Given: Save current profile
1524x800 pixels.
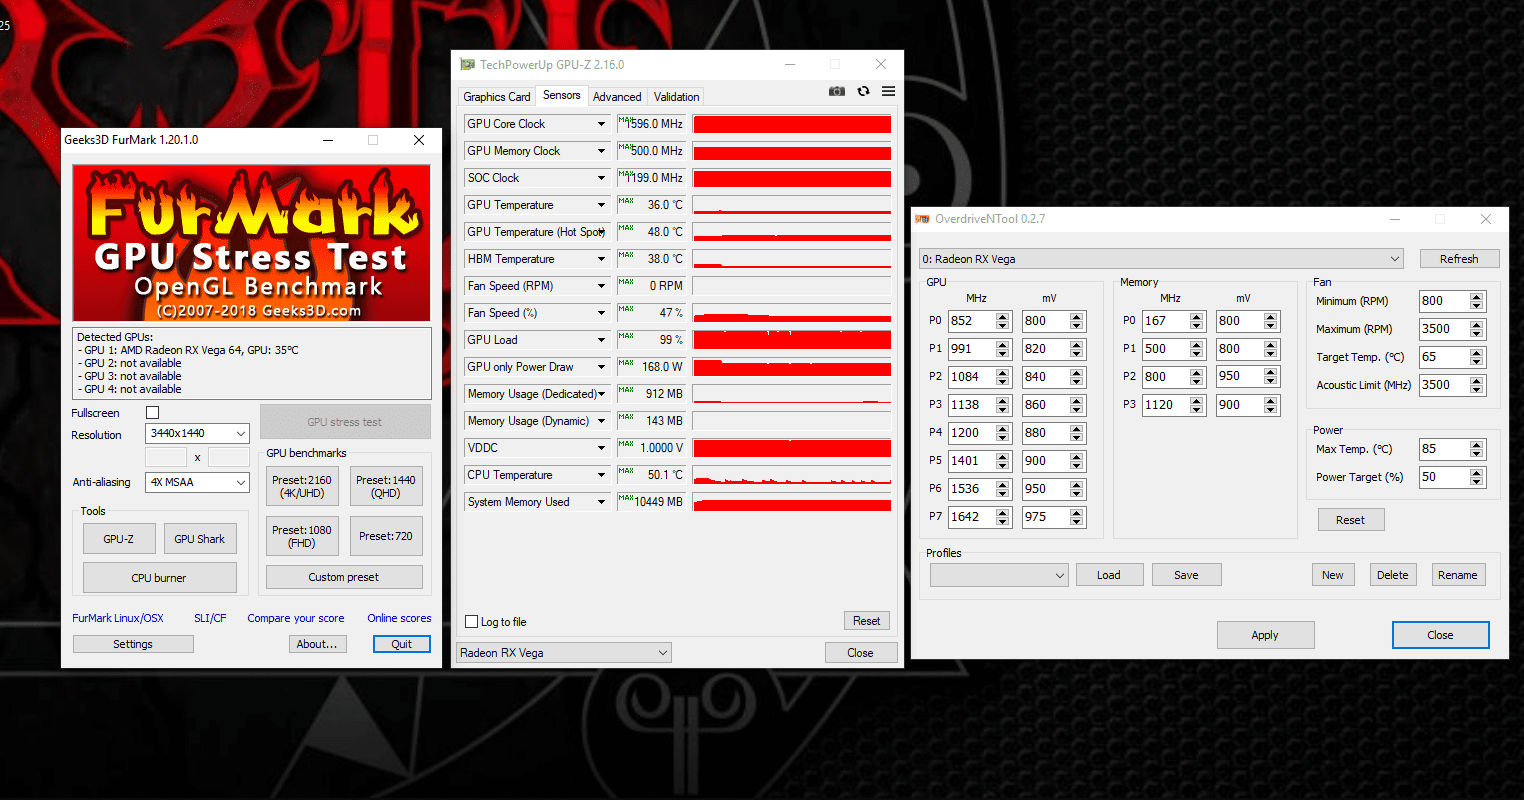Looking at the screenshot, I should click(1186, 575).
